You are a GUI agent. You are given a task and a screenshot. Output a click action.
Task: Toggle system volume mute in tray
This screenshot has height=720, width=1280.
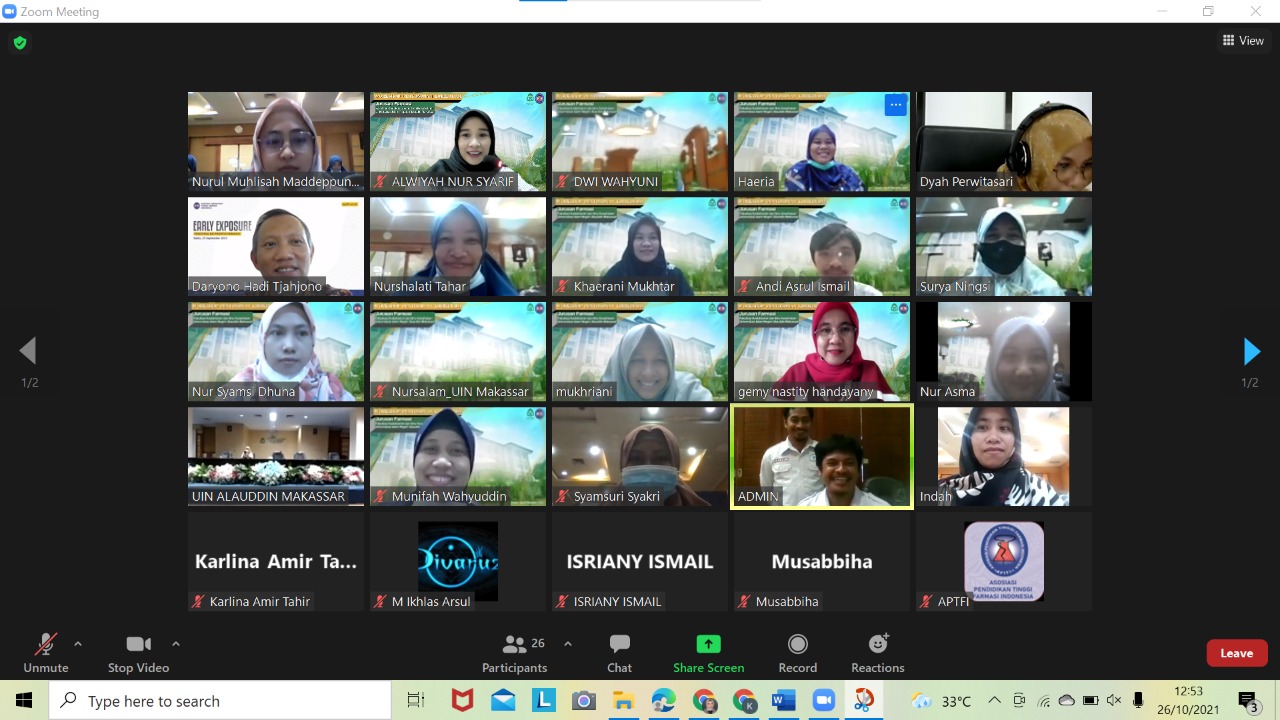point(1114,701)
